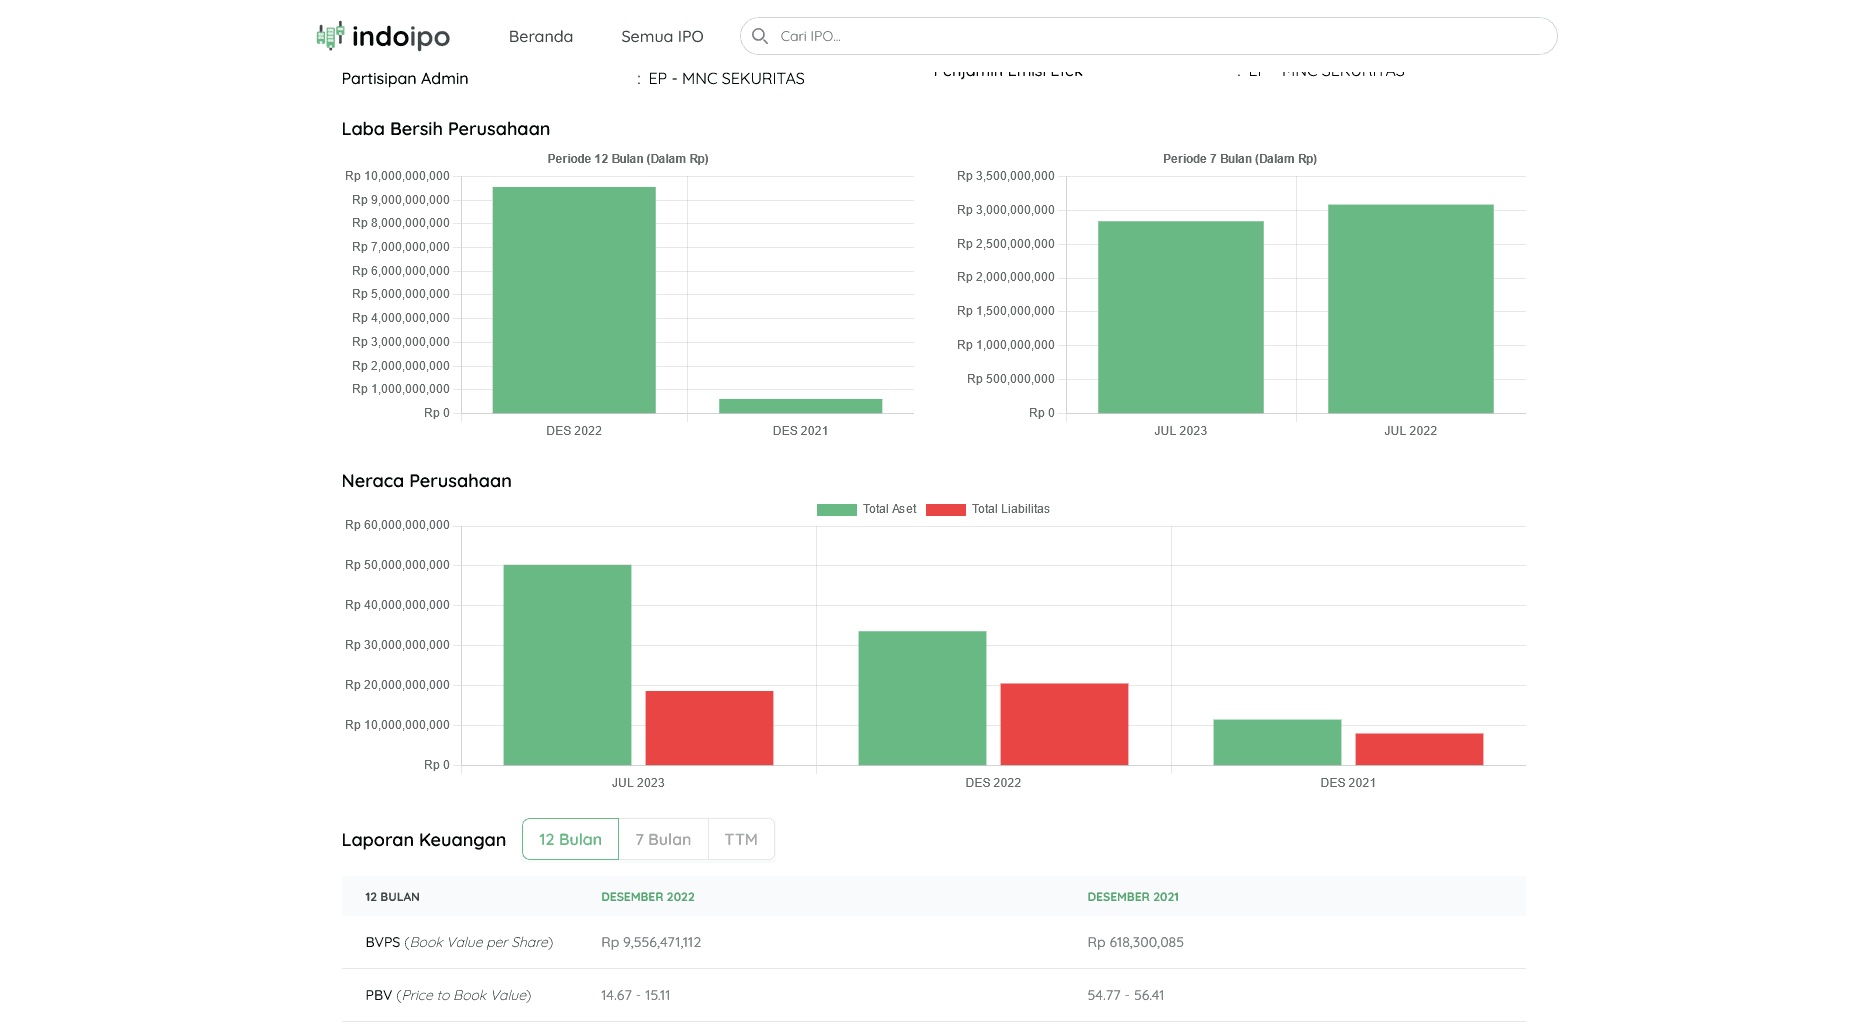Click DES 2022 Total Aset green bar
This screenshot has width=1867, height=1035.
click(x=922, y=698)
